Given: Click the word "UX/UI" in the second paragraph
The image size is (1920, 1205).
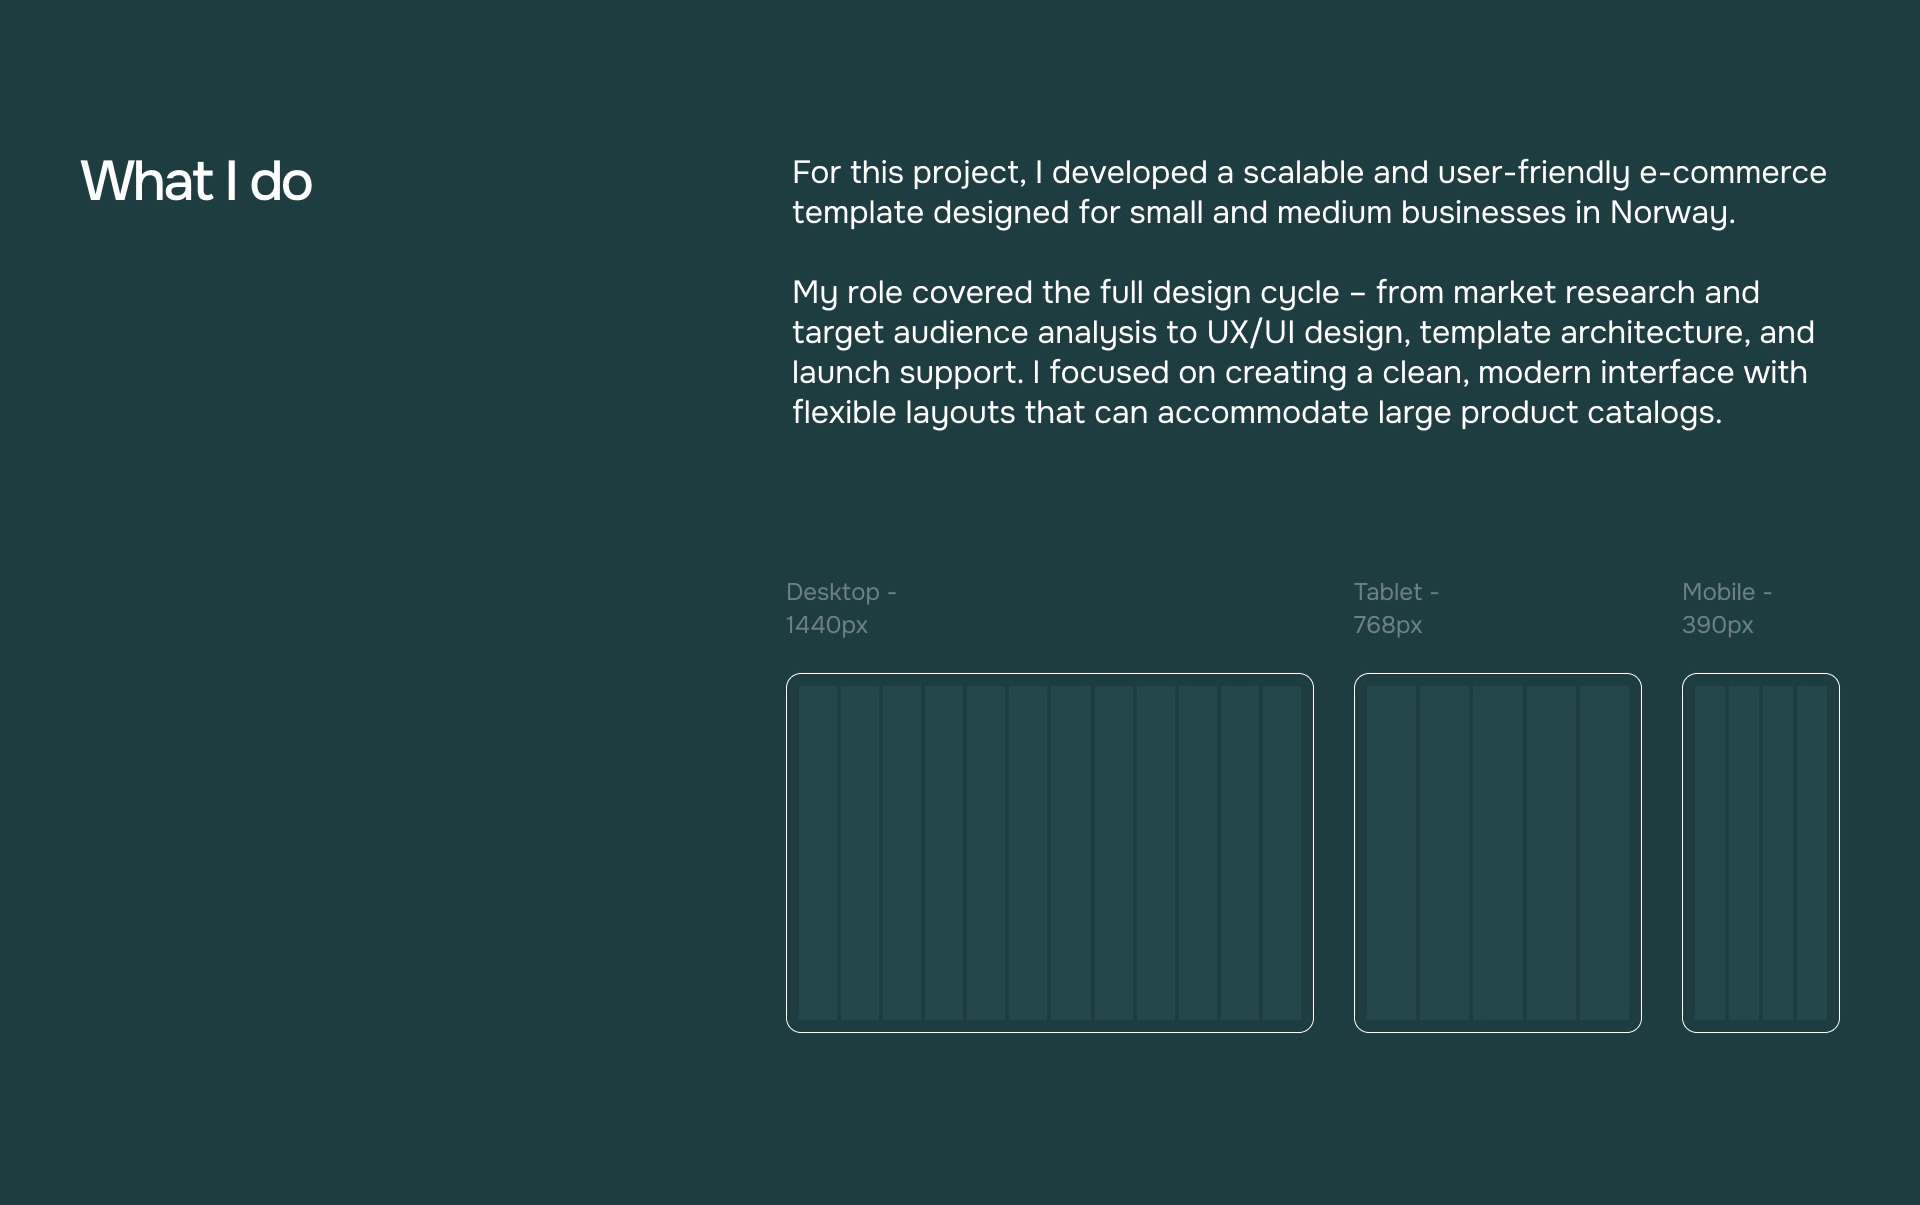Looking at the screenshot, I should pos(1250,332).
